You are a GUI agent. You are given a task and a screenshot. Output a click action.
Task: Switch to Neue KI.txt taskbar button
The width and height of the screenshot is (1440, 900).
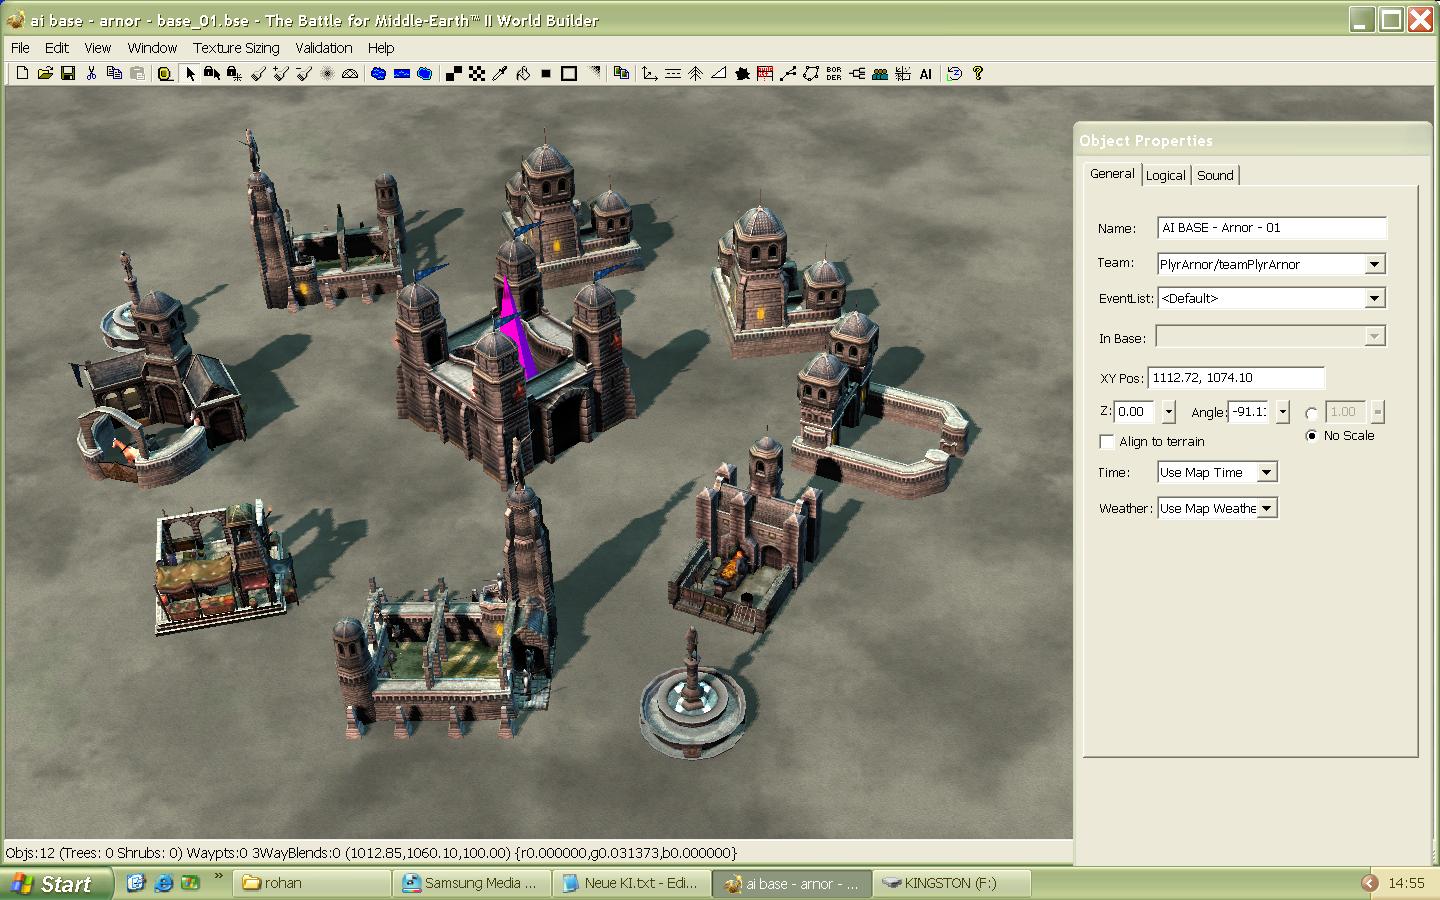pyautogui.click(x=632, y=883)
